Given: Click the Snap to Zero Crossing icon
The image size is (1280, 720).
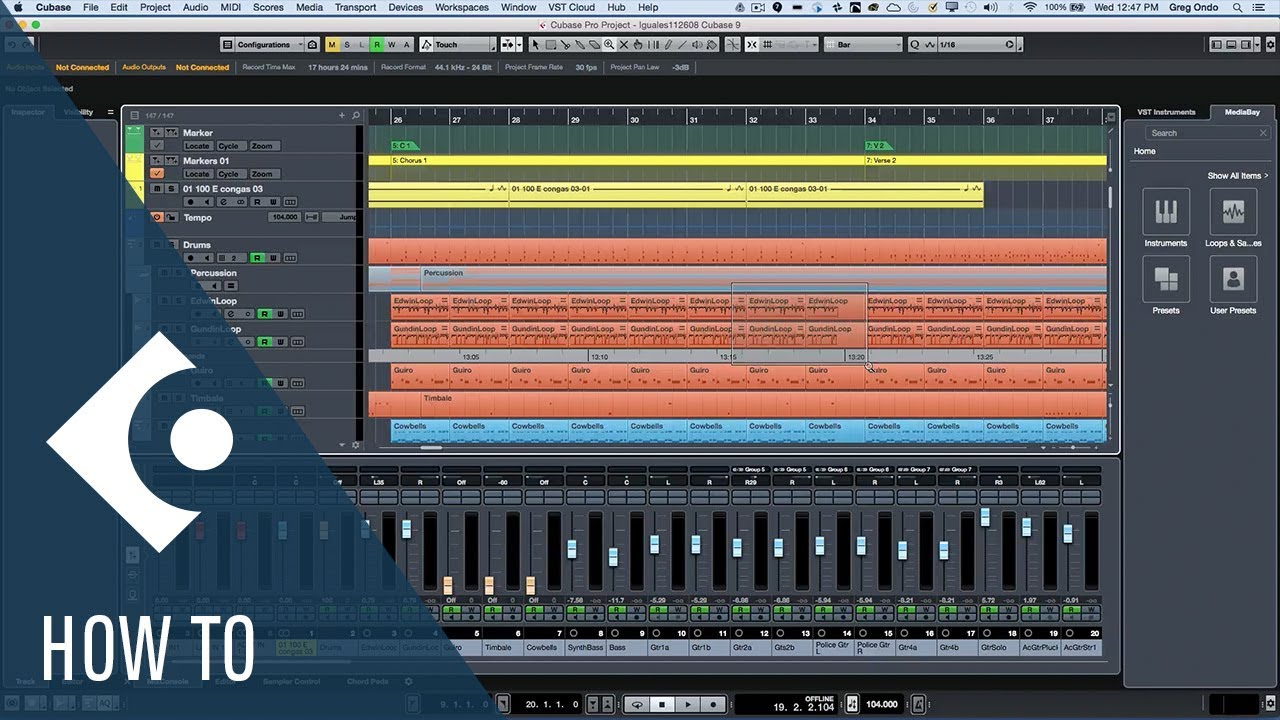Looking at the screenshot, I should (733, 45).
